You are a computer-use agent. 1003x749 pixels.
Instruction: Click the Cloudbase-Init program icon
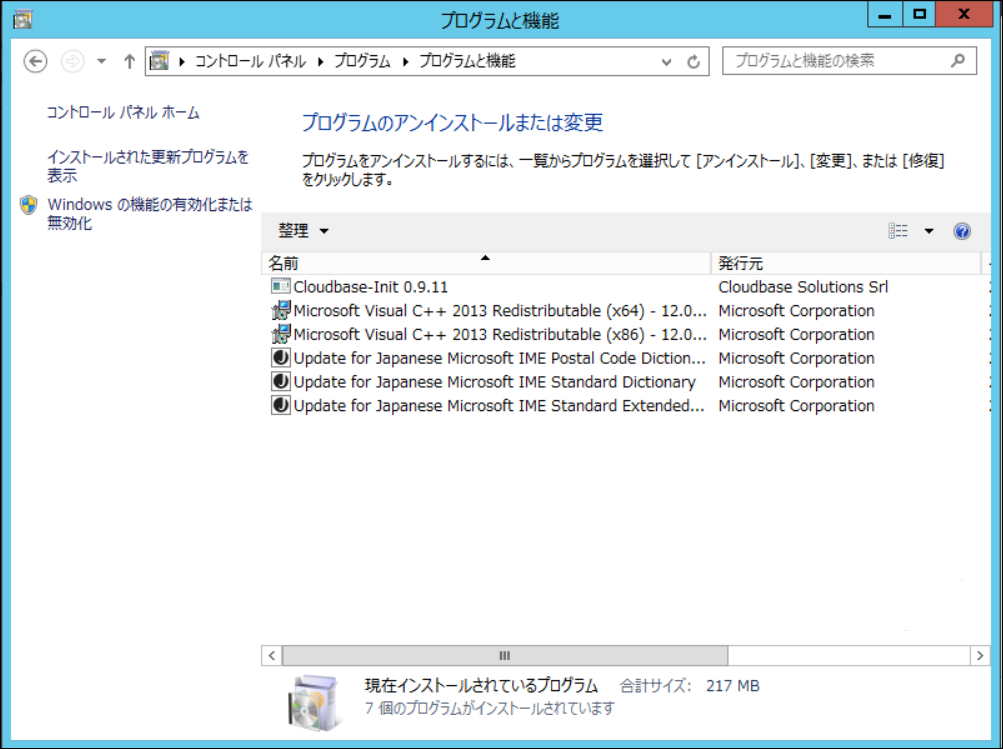[280, 287]
